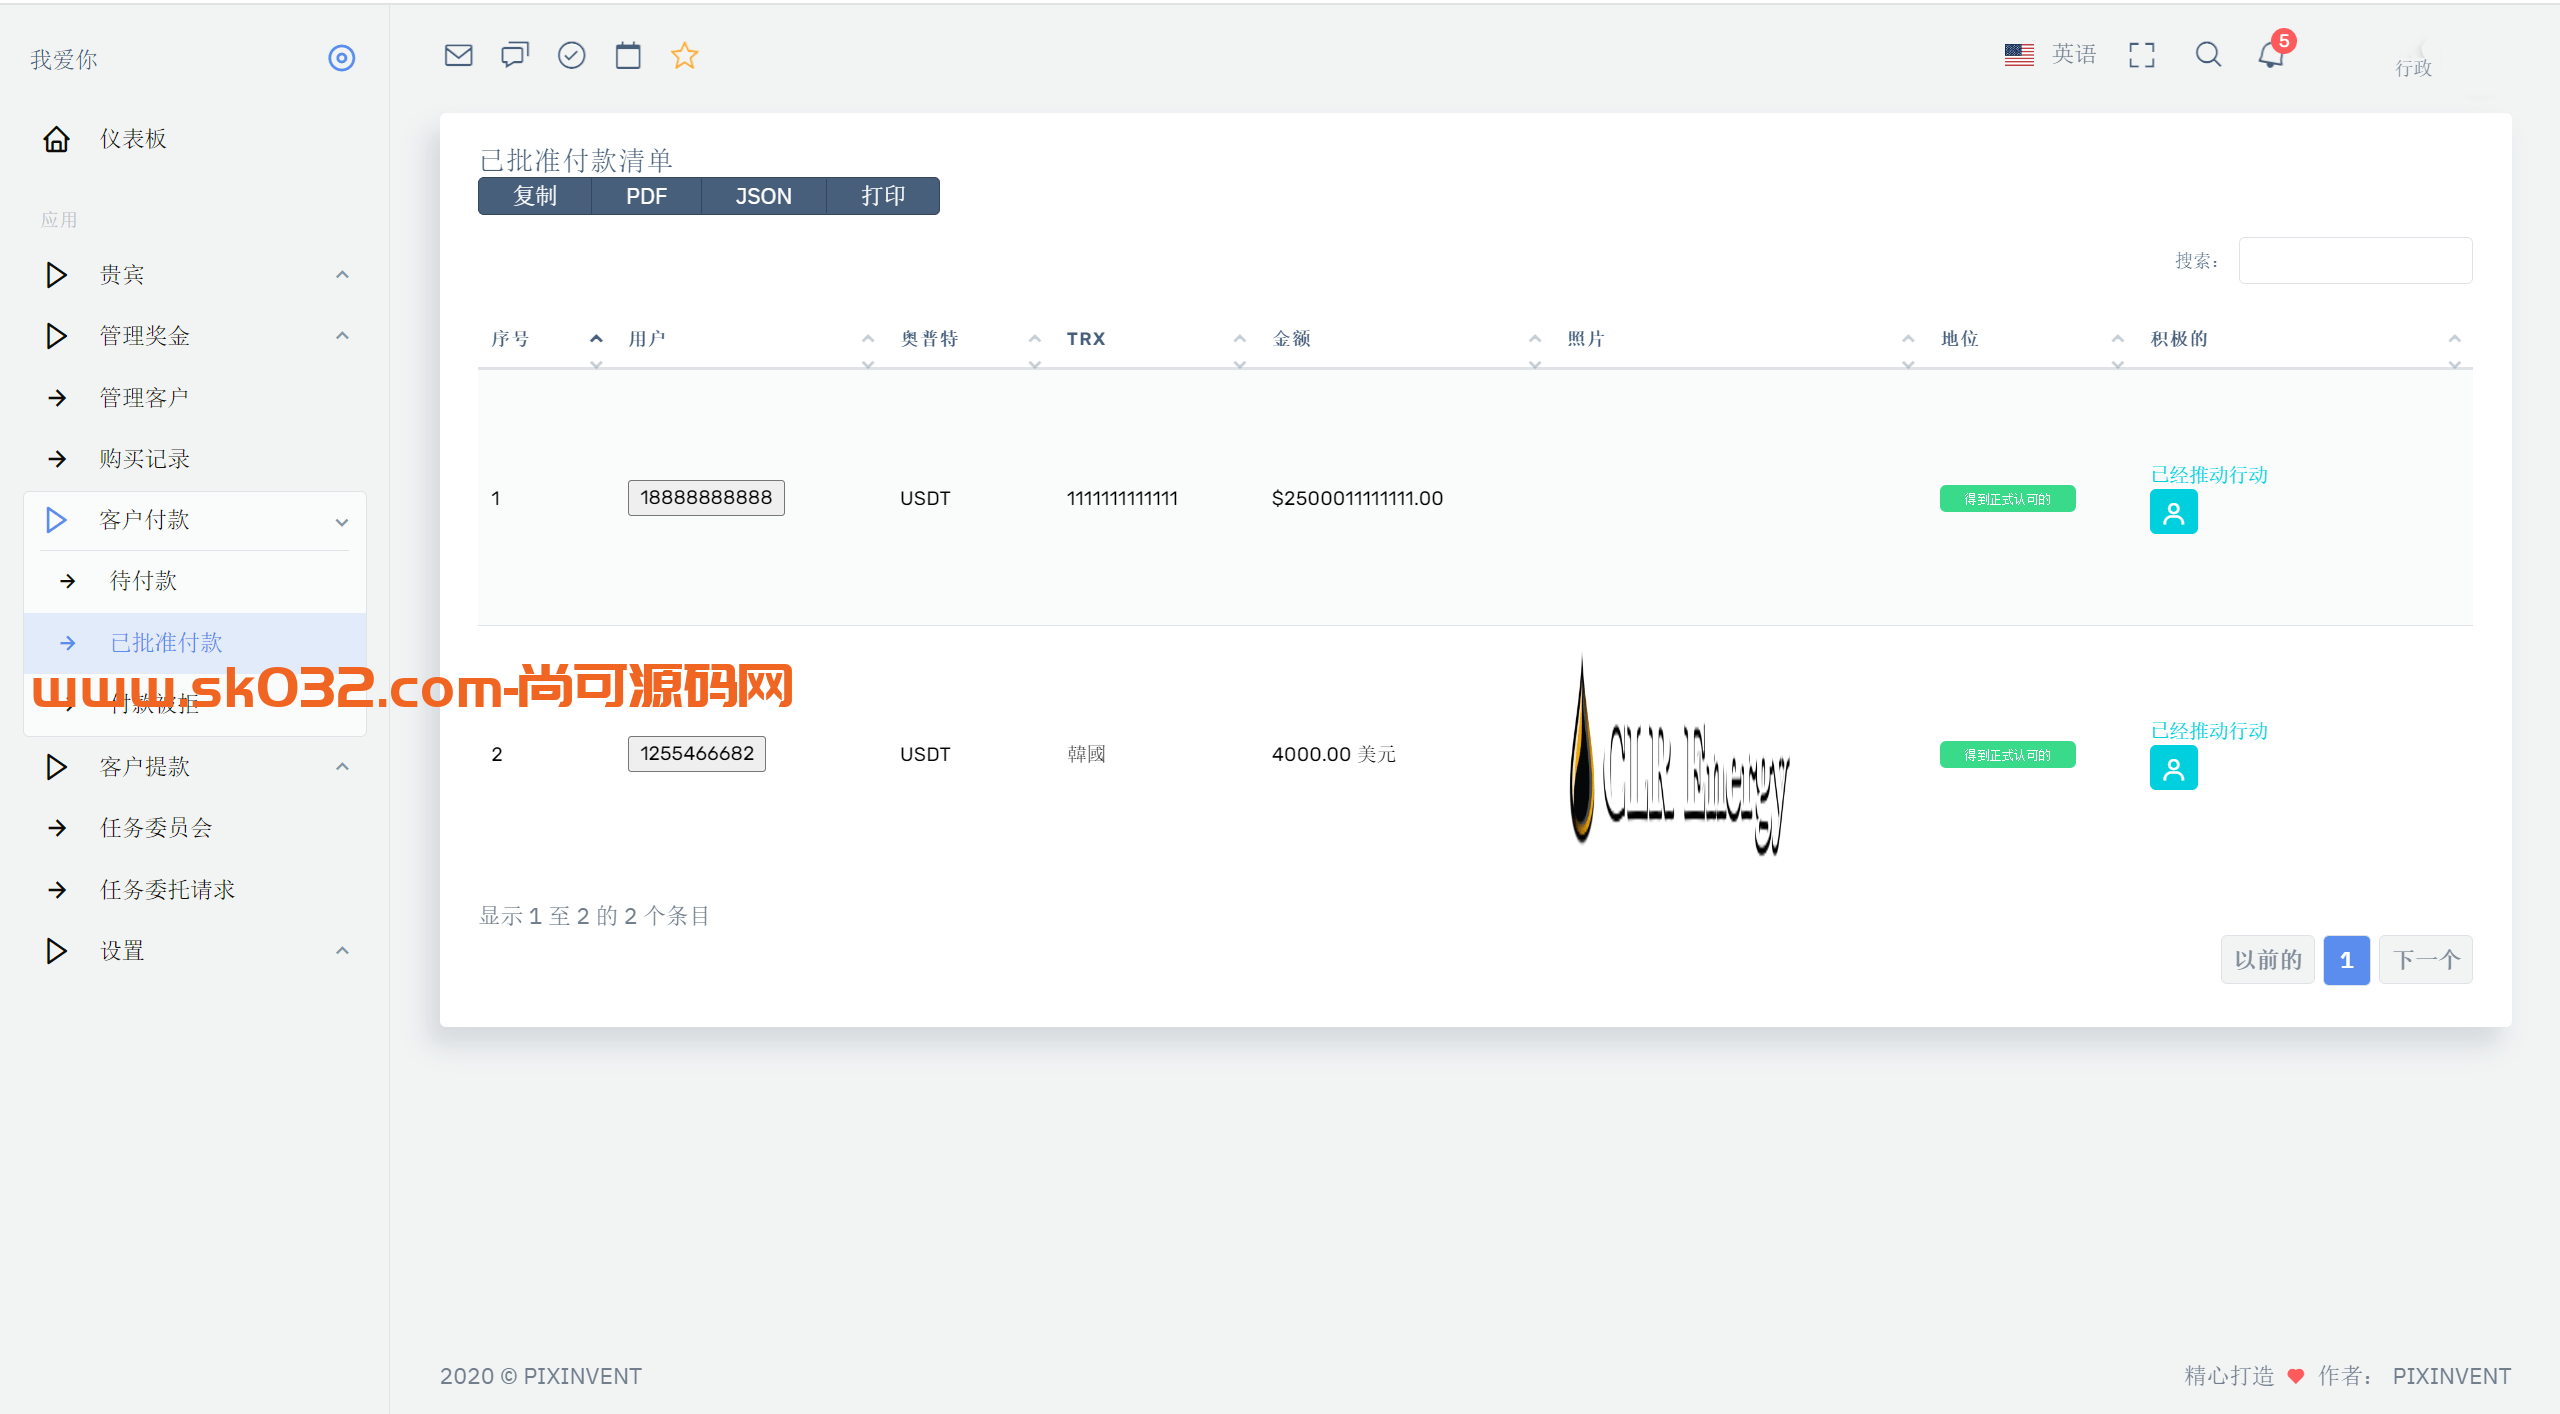Click the 设置 play icon
The width and height of the screenshot is (2560, 1414).
[57, 951]
